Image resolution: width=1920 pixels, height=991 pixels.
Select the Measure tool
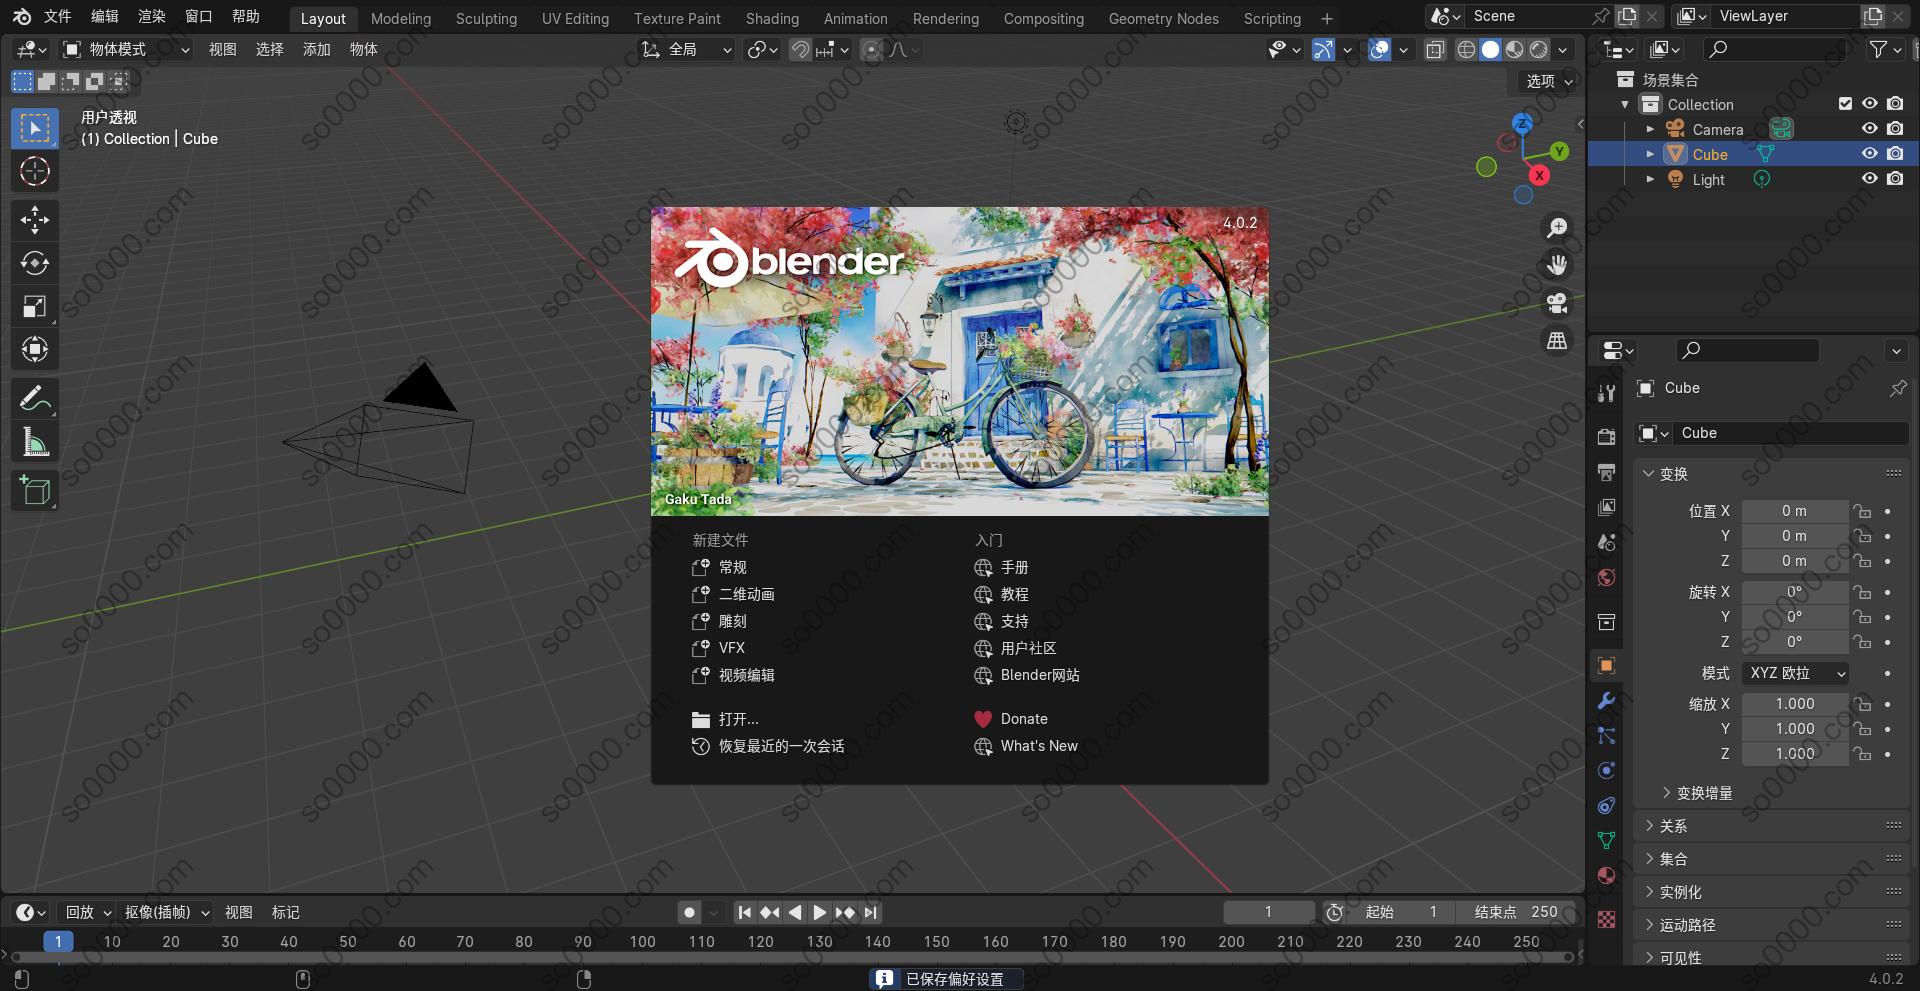pos(35,442)
